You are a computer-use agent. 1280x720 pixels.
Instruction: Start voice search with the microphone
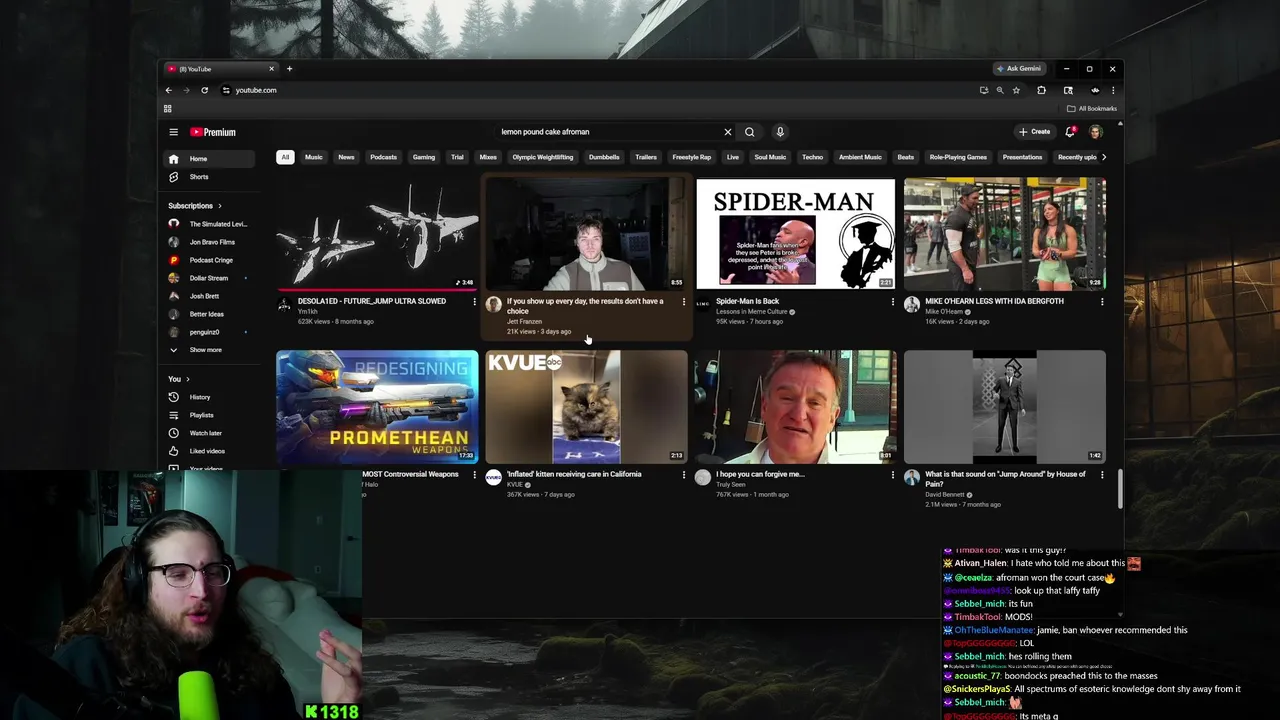pos(780,132)
